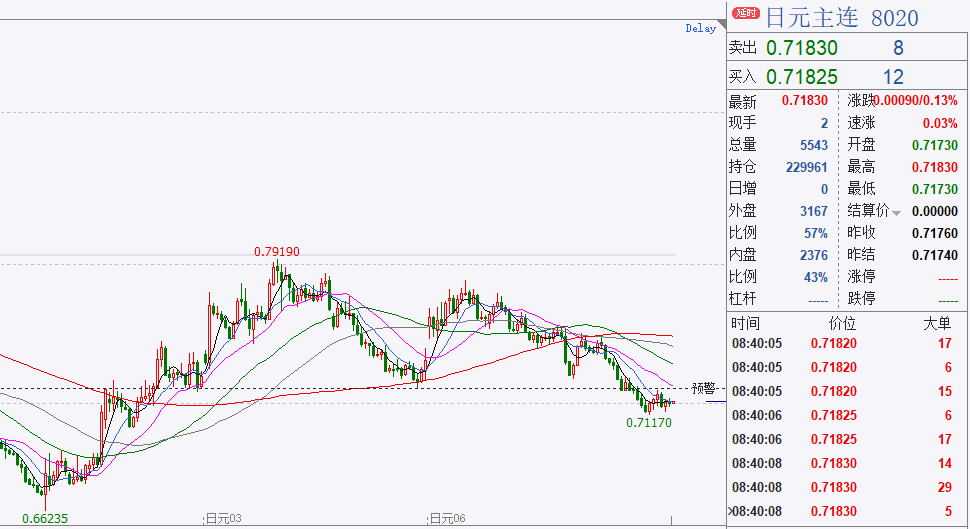Screen dimensions: 970x529
Task: Click the 杠杆 leverage label
Action: click(742, 298)
